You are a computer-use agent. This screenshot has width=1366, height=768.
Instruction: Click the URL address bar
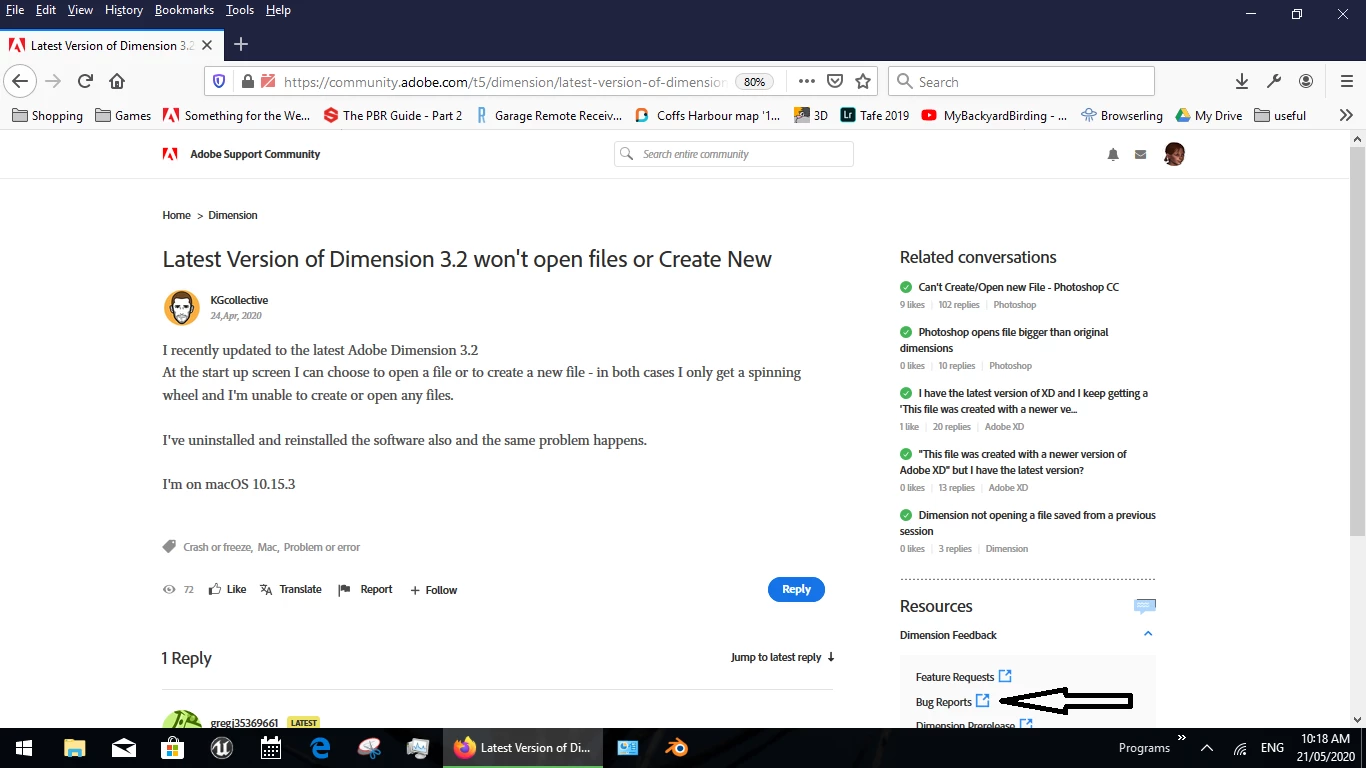pos(504,82)
